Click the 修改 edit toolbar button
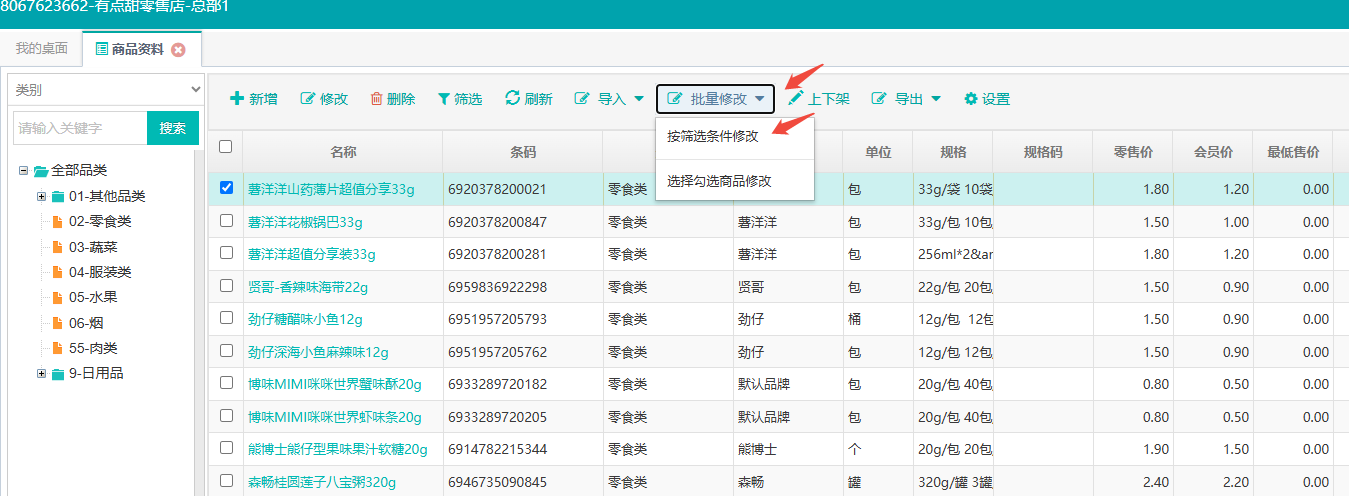The image size is (1349, 496). pyautogui.click(x=325, y=99)
